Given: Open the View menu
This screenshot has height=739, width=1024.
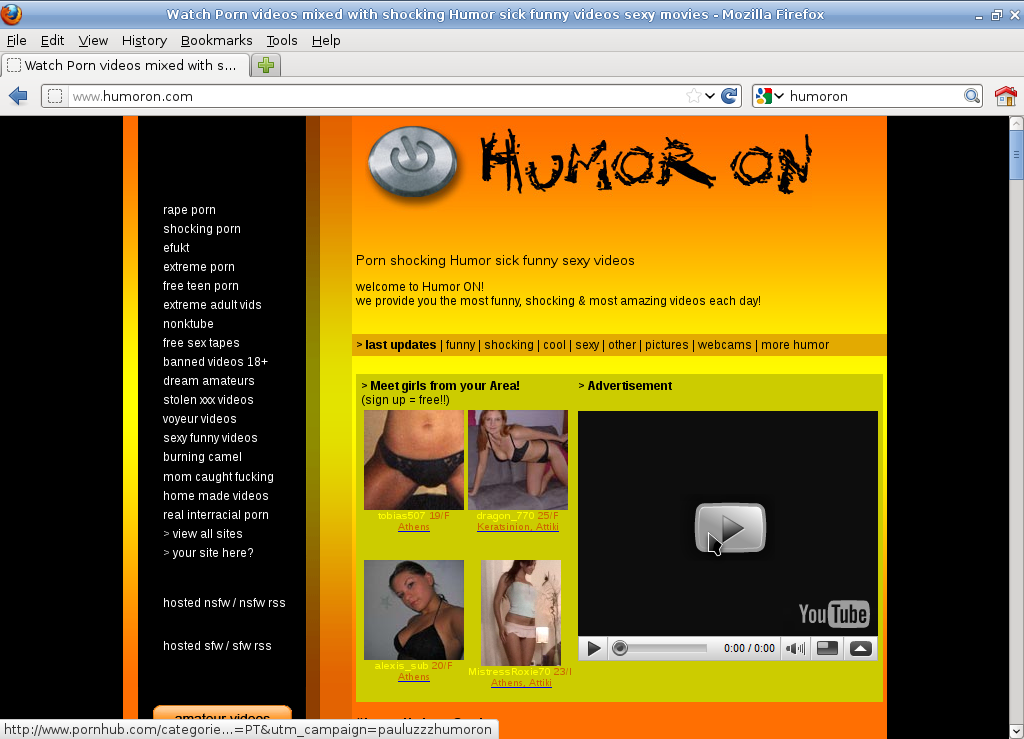Looking at the screenshot, I should 93,40.
